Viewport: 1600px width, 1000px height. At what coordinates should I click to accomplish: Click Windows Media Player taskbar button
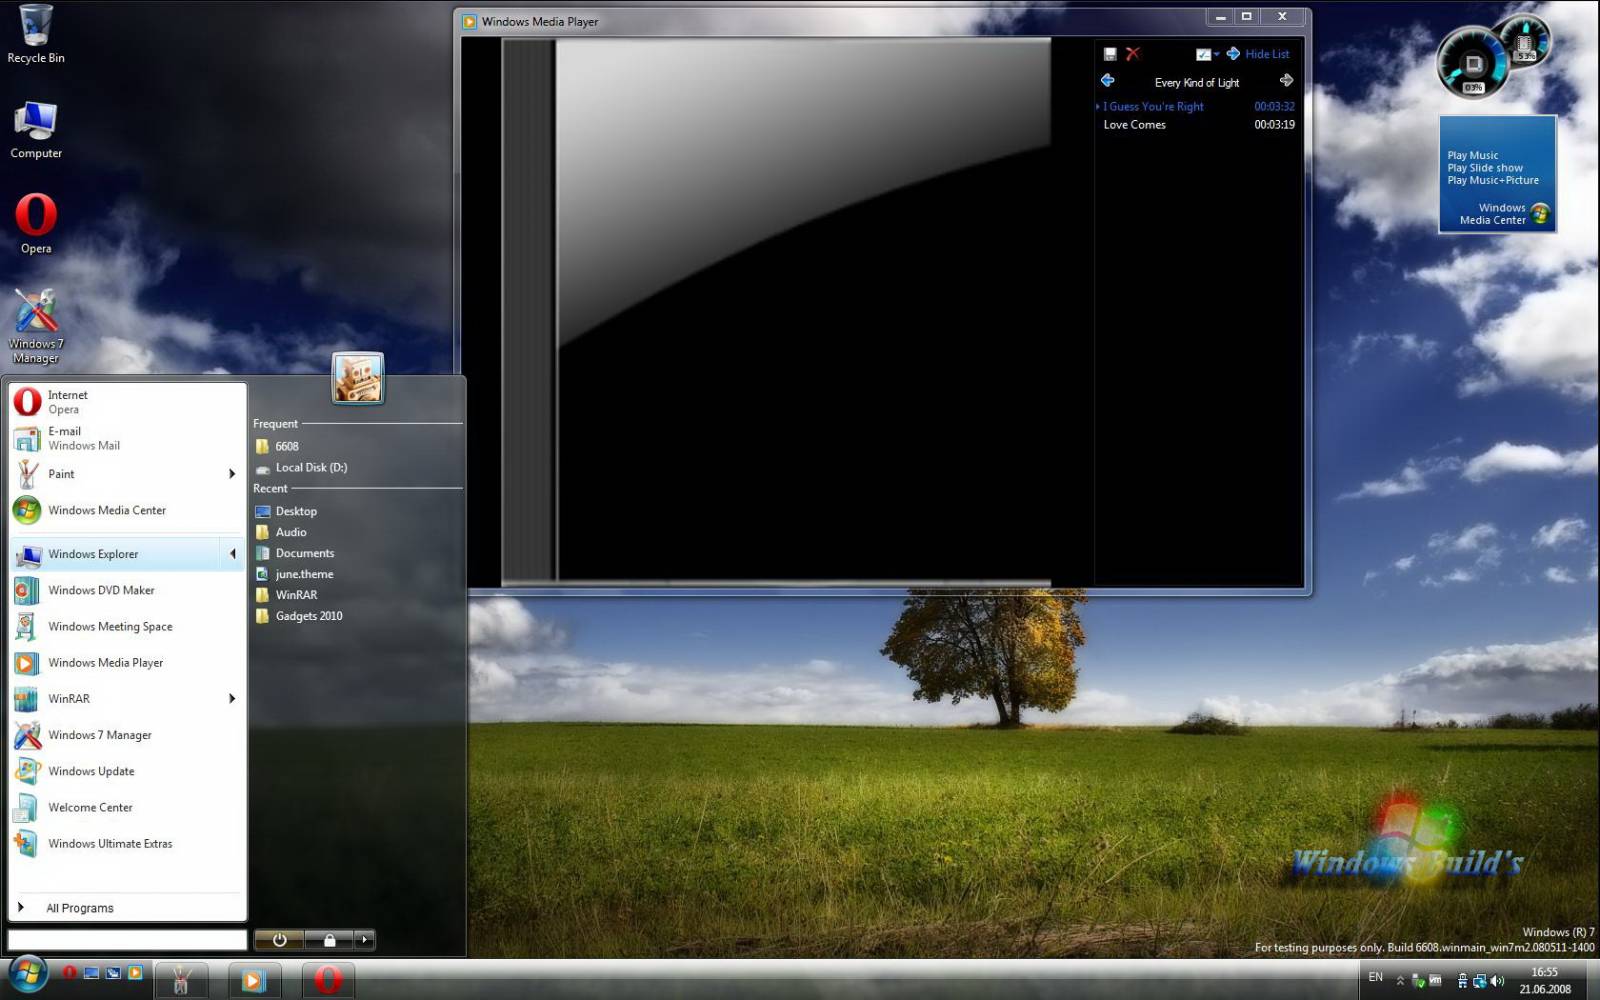pos(254,981)
